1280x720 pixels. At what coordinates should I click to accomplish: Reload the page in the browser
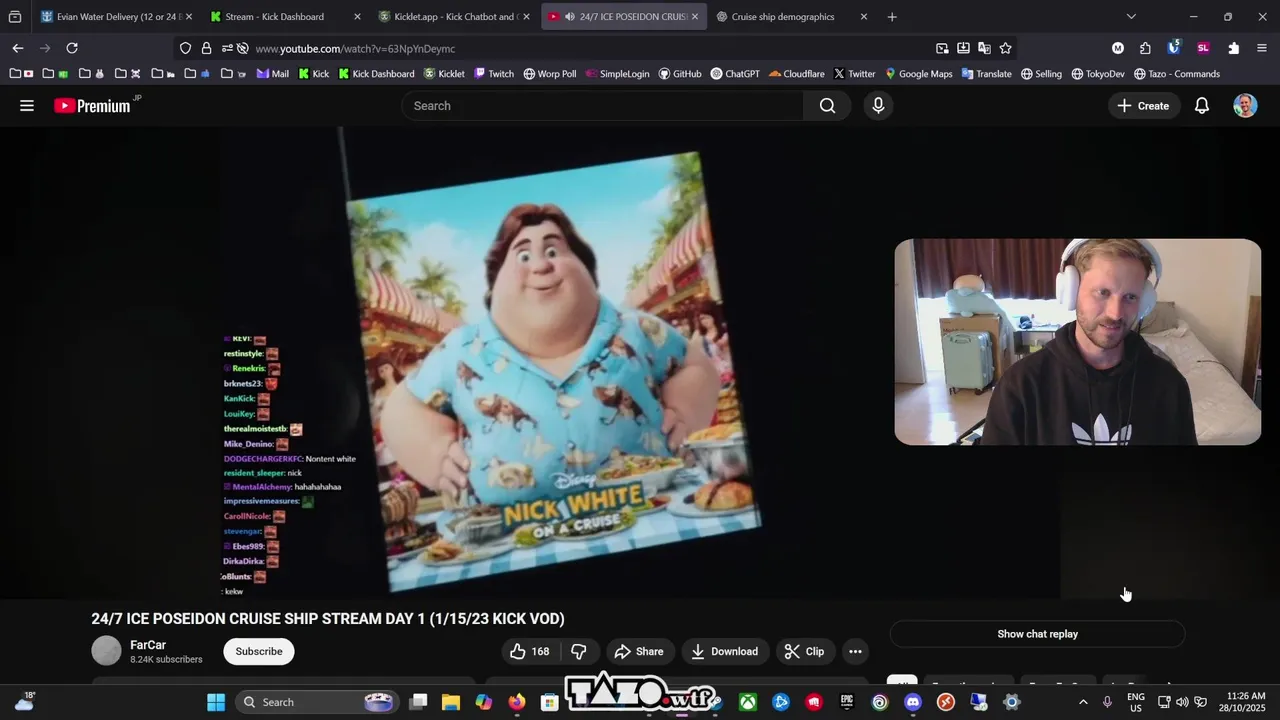tap(72, 48)
